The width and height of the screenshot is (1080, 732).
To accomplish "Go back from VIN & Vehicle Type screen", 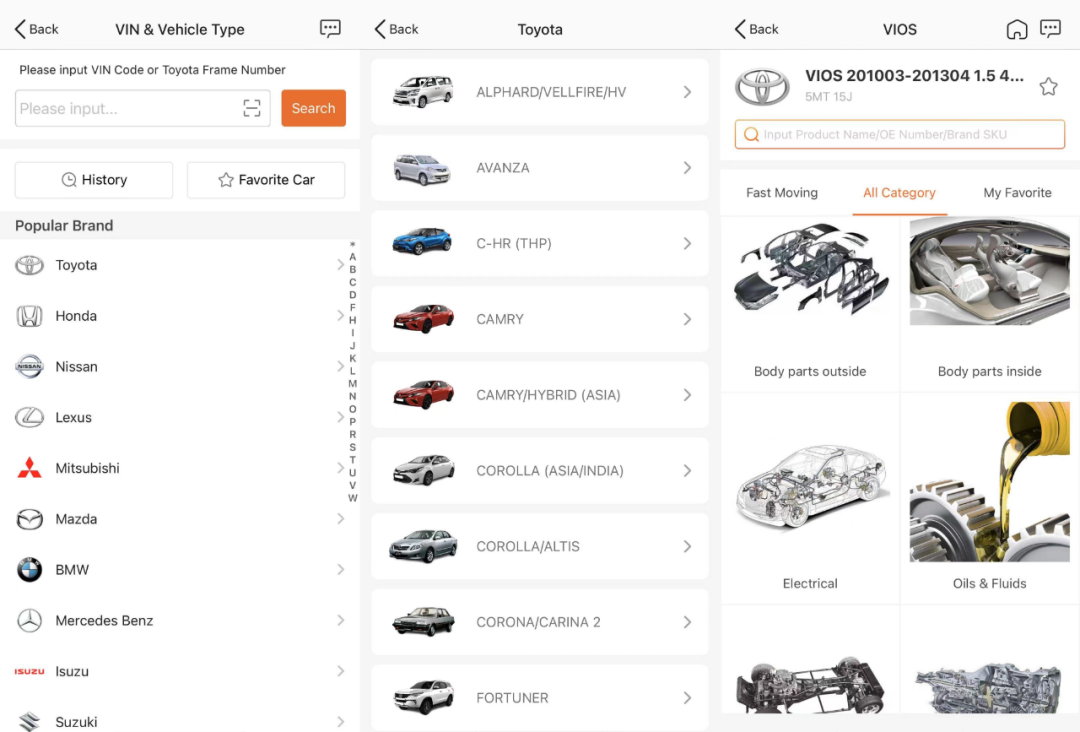I will 37,29.
